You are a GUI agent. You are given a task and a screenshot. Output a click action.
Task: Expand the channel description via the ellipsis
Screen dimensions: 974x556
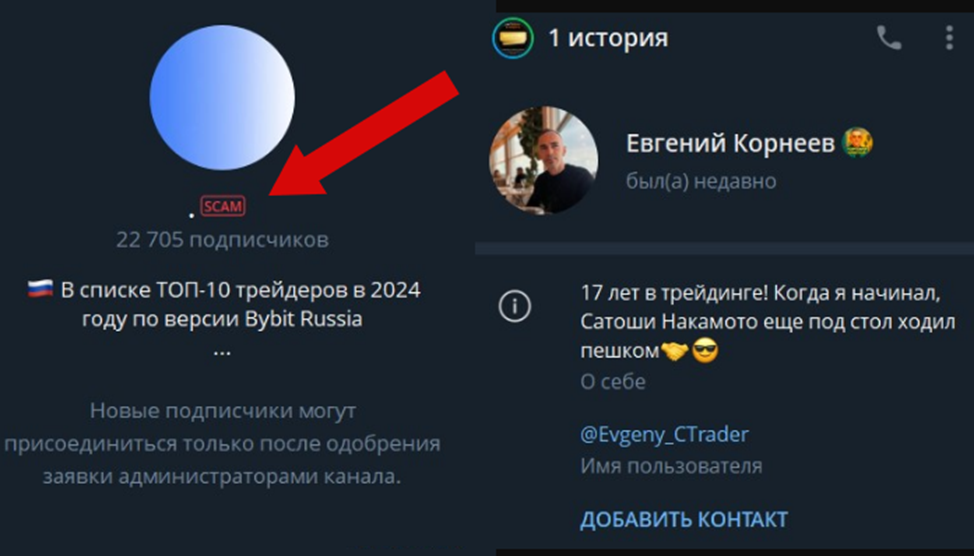click(222, 351)
